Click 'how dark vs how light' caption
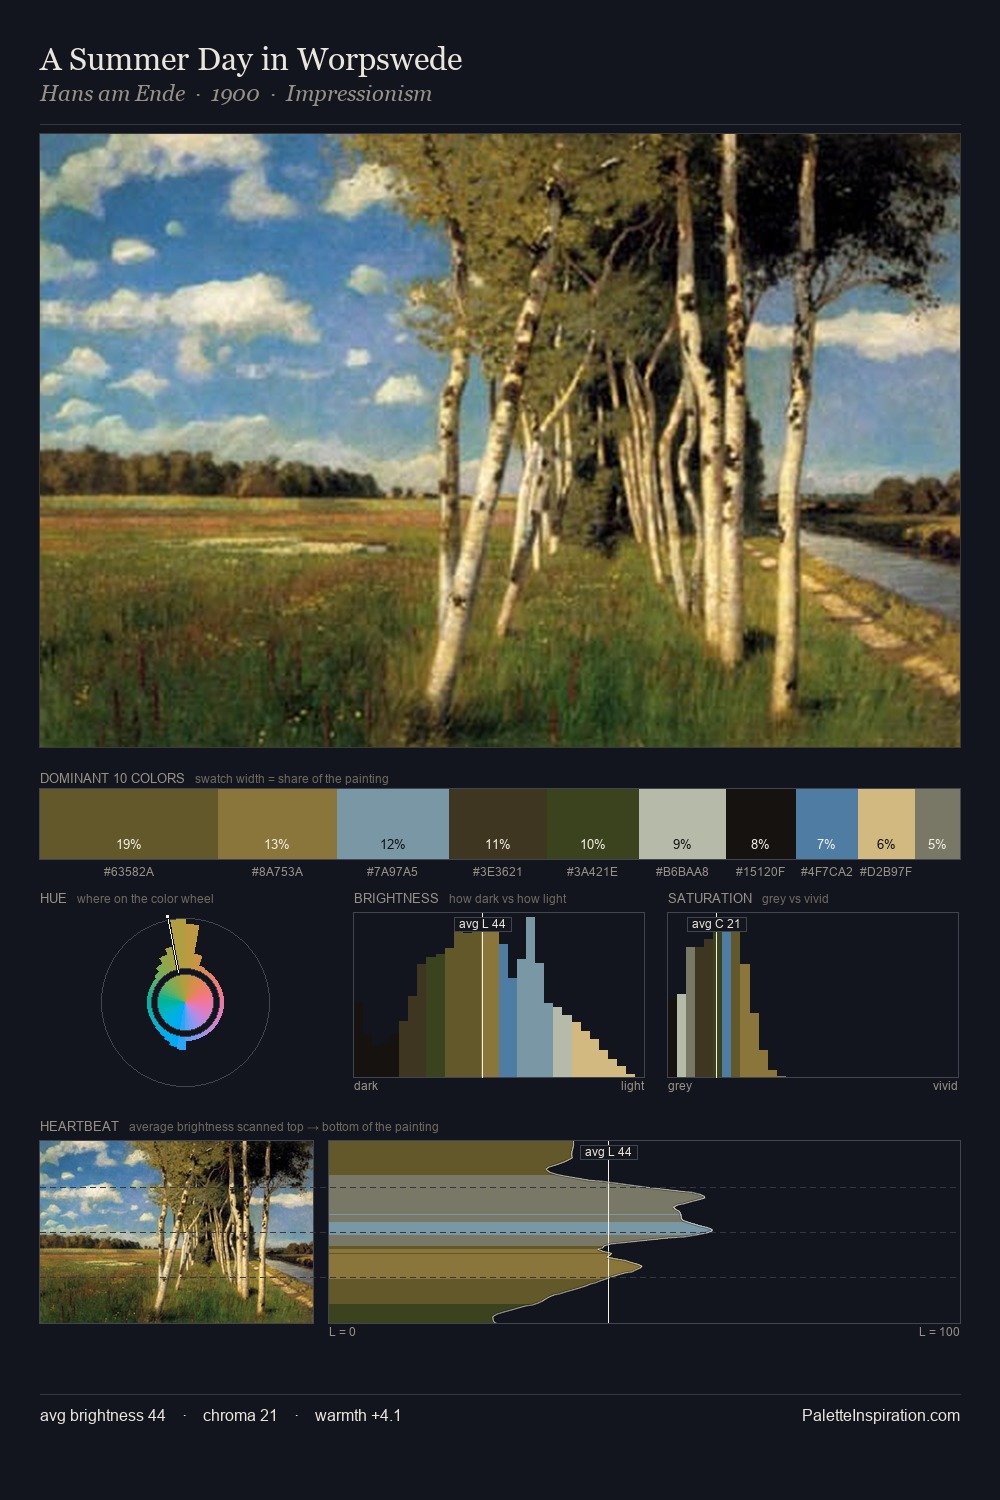The height and width of the screenshot is (1500, 1000). (508, 899)
